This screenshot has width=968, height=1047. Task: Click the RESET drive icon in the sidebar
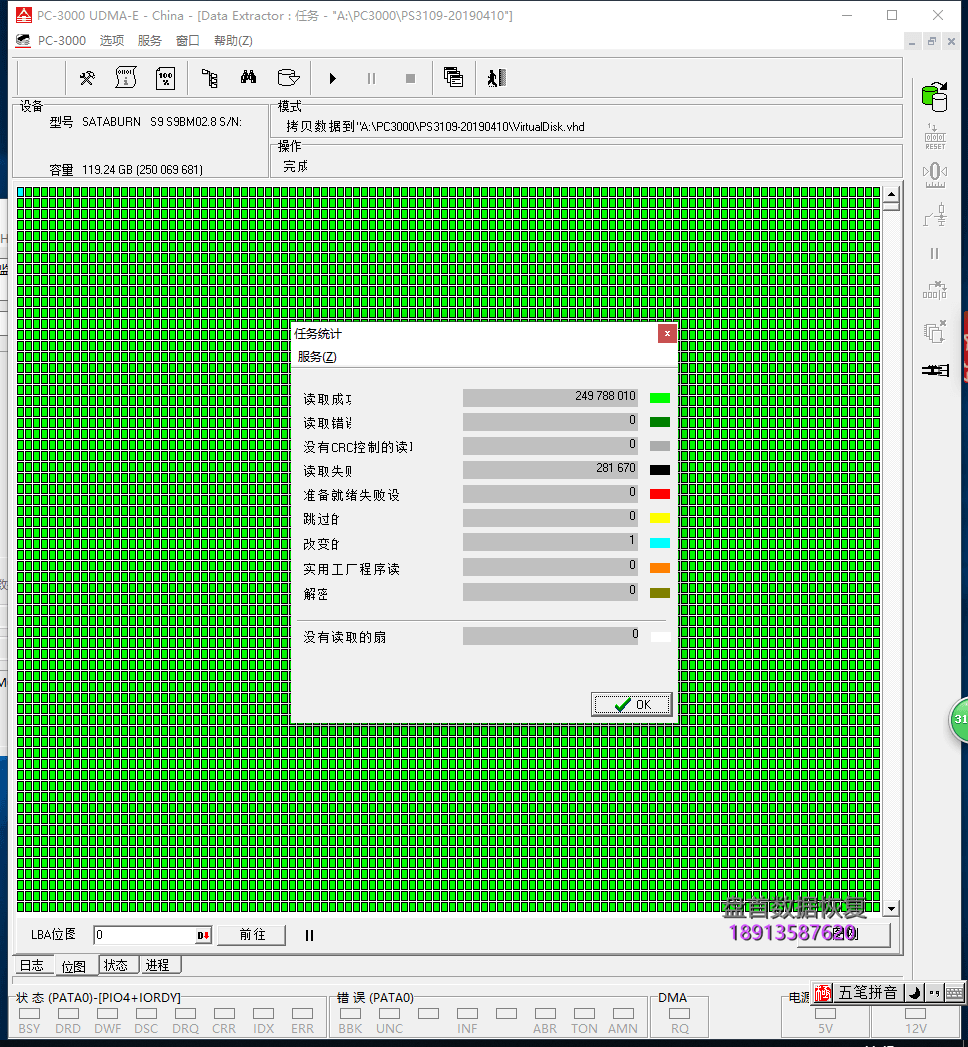[934, 135]
